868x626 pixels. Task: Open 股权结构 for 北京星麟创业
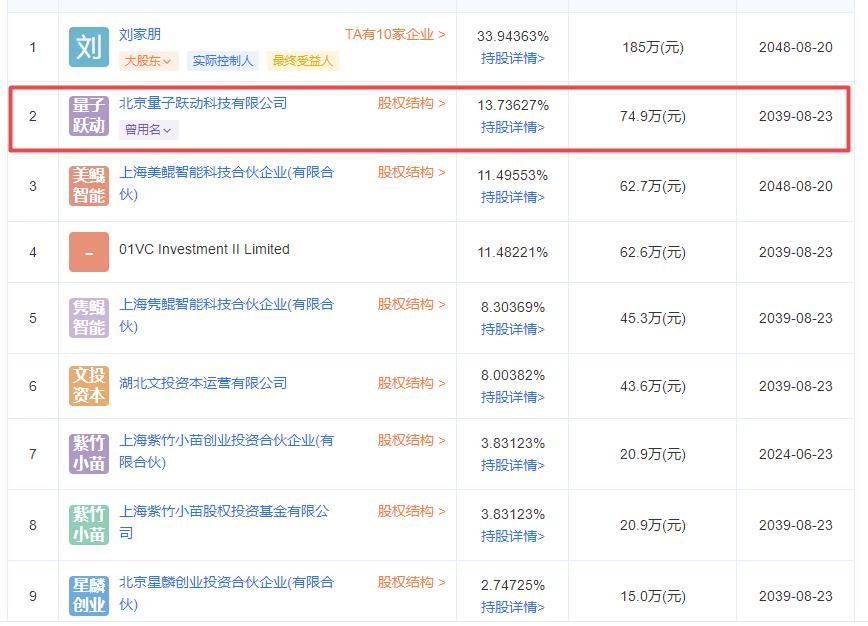[x=411, y=582]
